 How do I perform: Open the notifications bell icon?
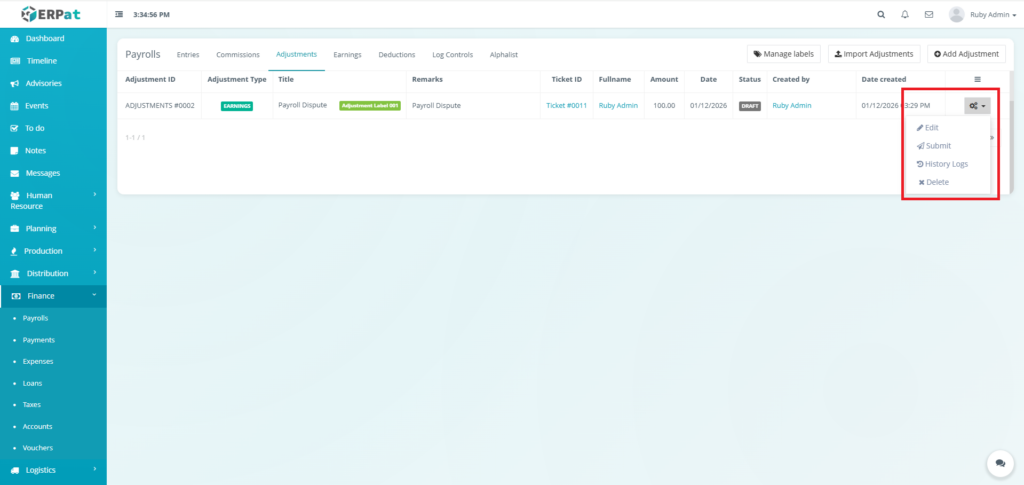click(x=905, y=15)
